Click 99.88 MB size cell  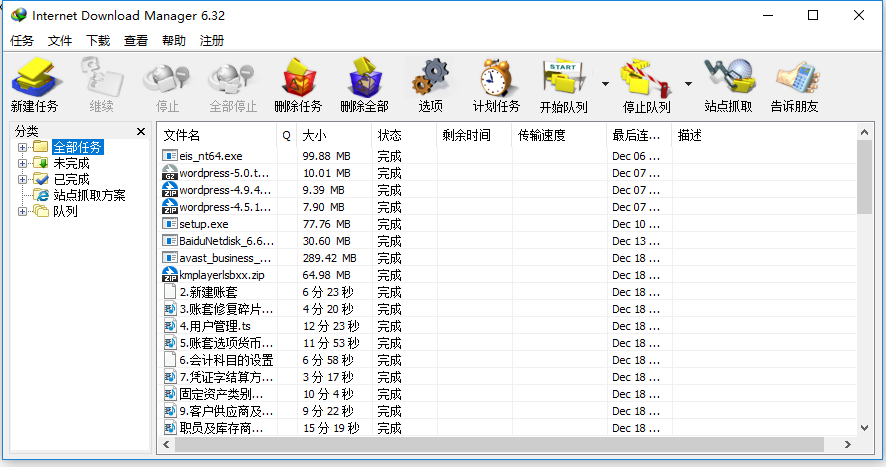(x=327, y=155)
